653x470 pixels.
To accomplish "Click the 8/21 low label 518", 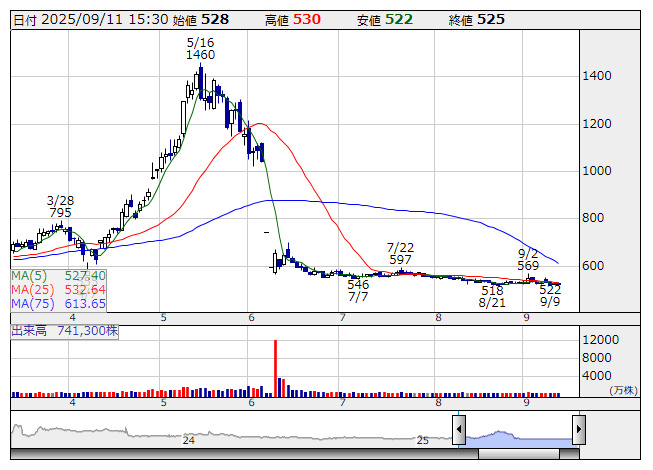I will pyautogui.click(x=492, y=290).
